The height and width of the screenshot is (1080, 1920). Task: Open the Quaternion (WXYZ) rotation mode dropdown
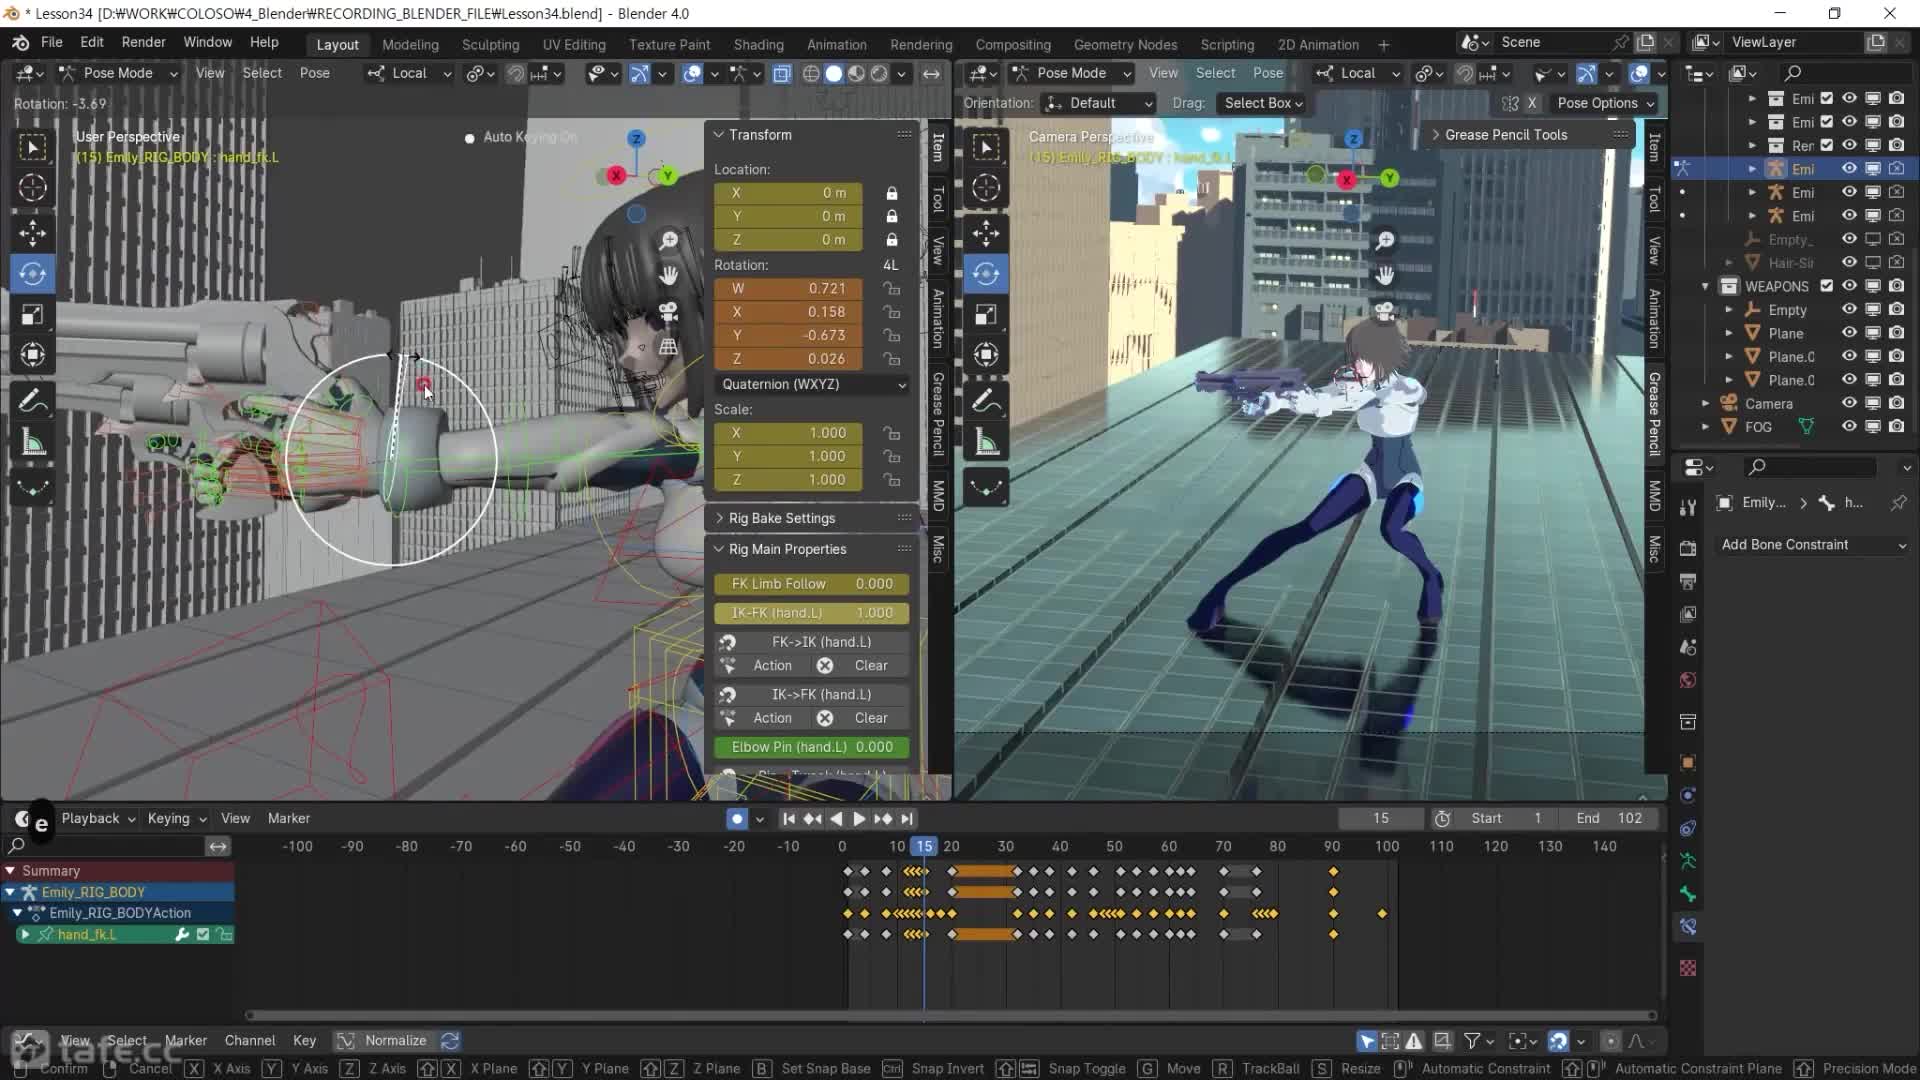coord(811,384)
